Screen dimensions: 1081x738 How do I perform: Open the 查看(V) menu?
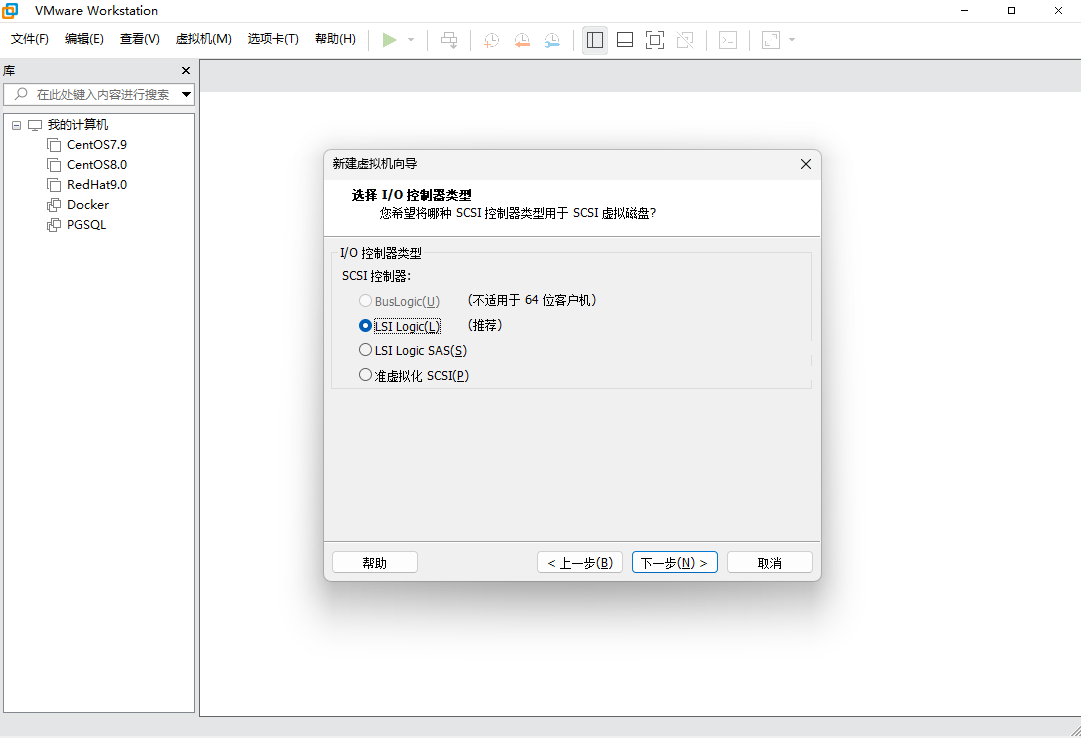tap(139, 39)
